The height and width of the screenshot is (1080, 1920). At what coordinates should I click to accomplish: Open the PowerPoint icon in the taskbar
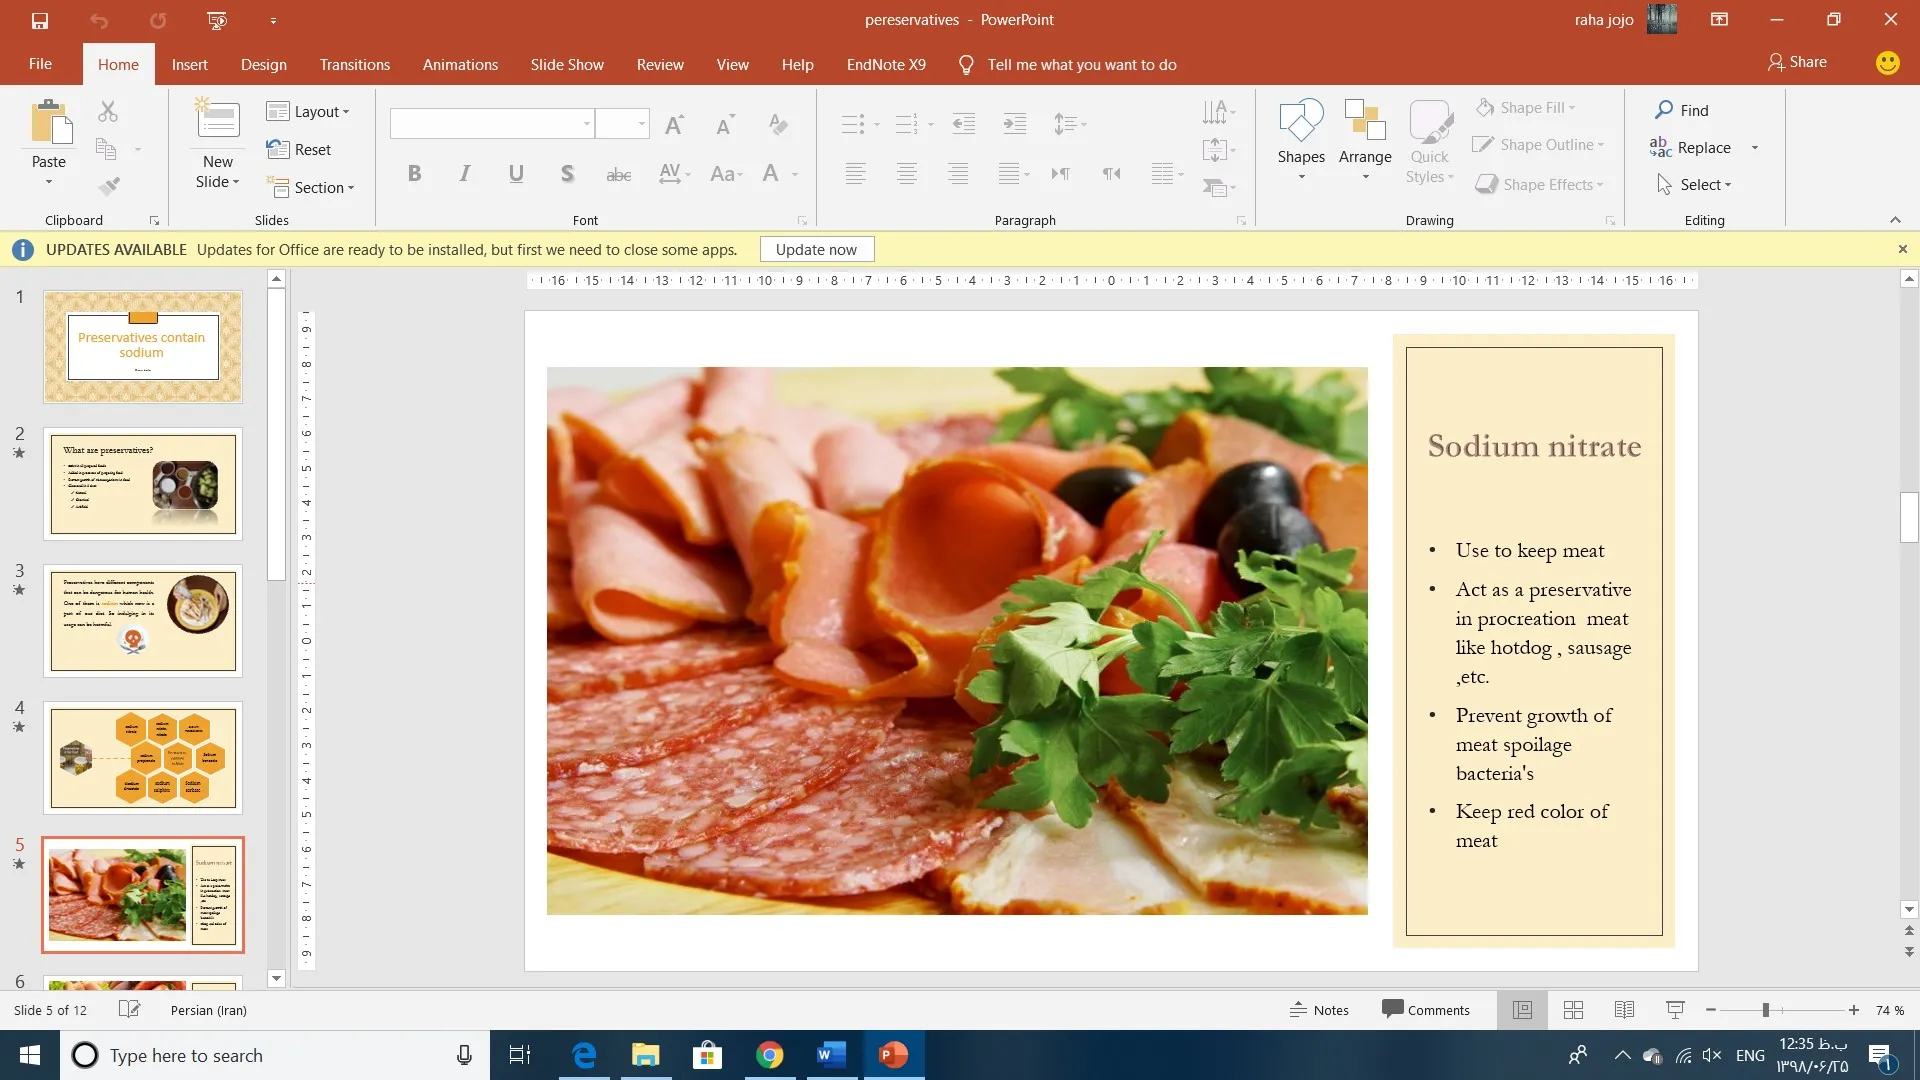click(x=893, y=1055)
